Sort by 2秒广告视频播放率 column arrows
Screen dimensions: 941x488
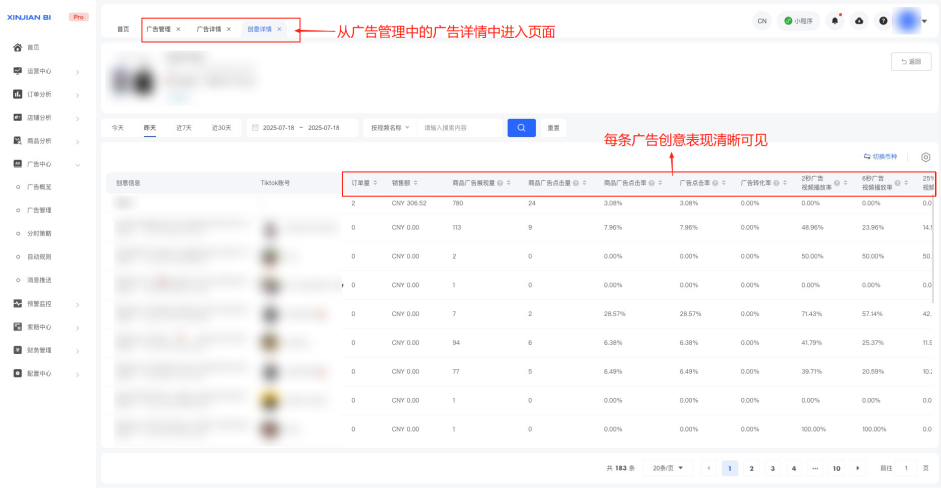pos(845,183)
